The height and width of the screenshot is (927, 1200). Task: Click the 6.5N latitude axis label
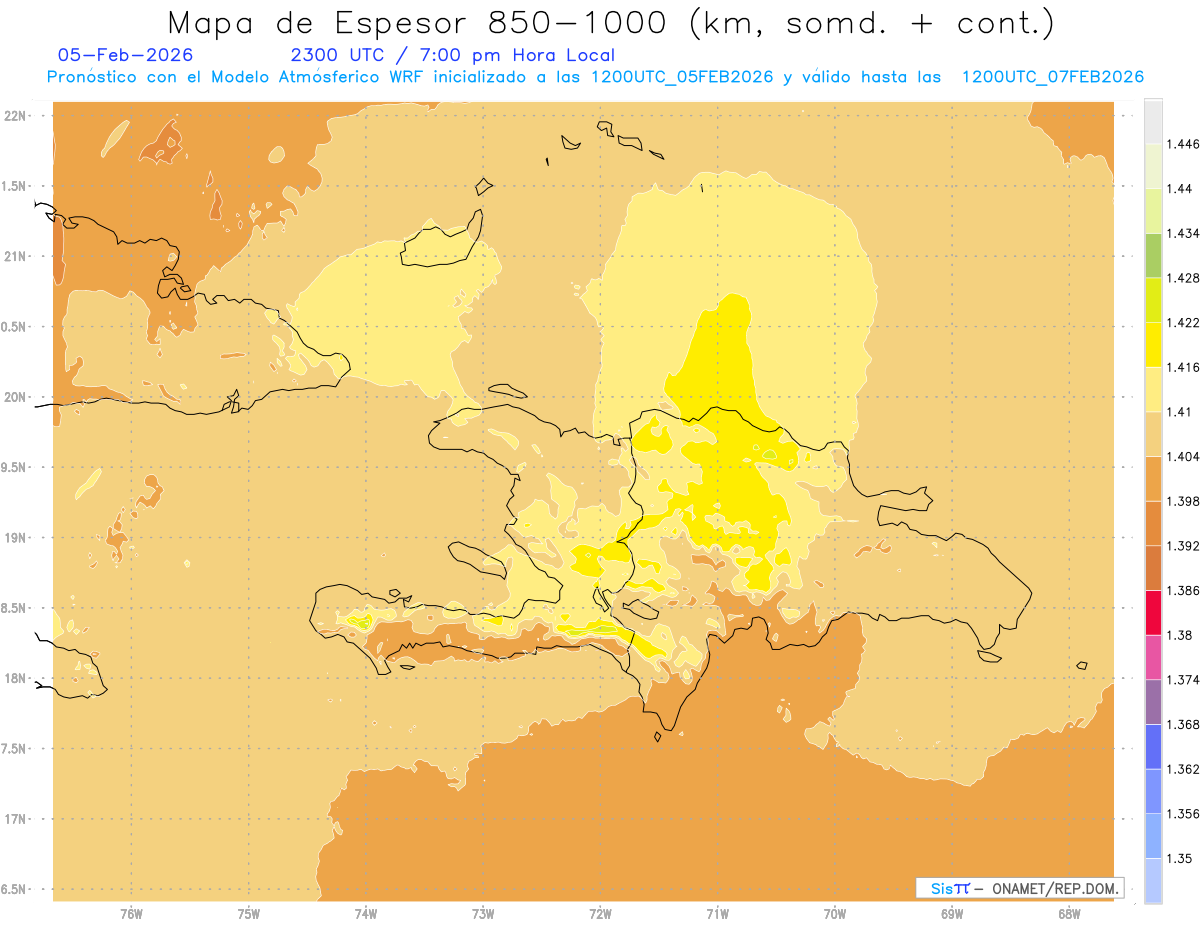coord(15,889)
